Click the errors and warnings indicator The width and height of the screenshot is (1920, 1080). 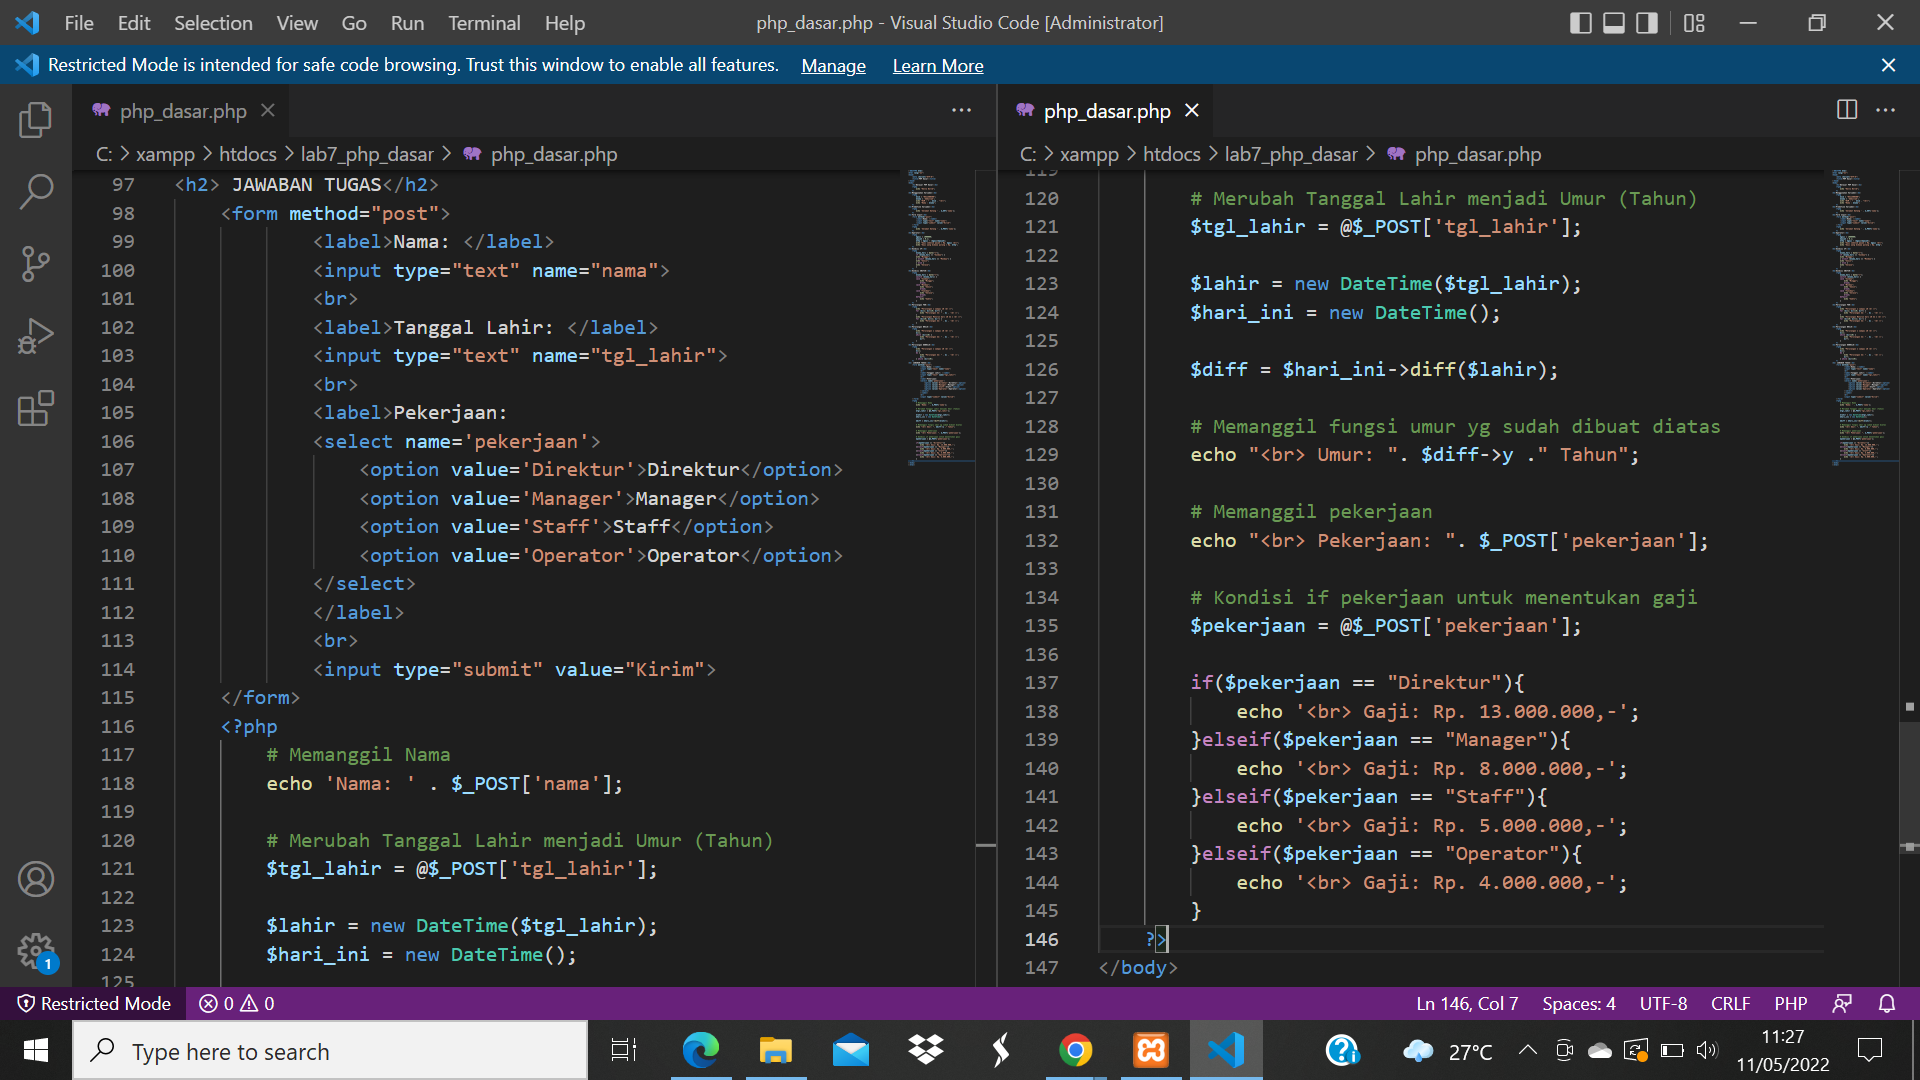236,1003
